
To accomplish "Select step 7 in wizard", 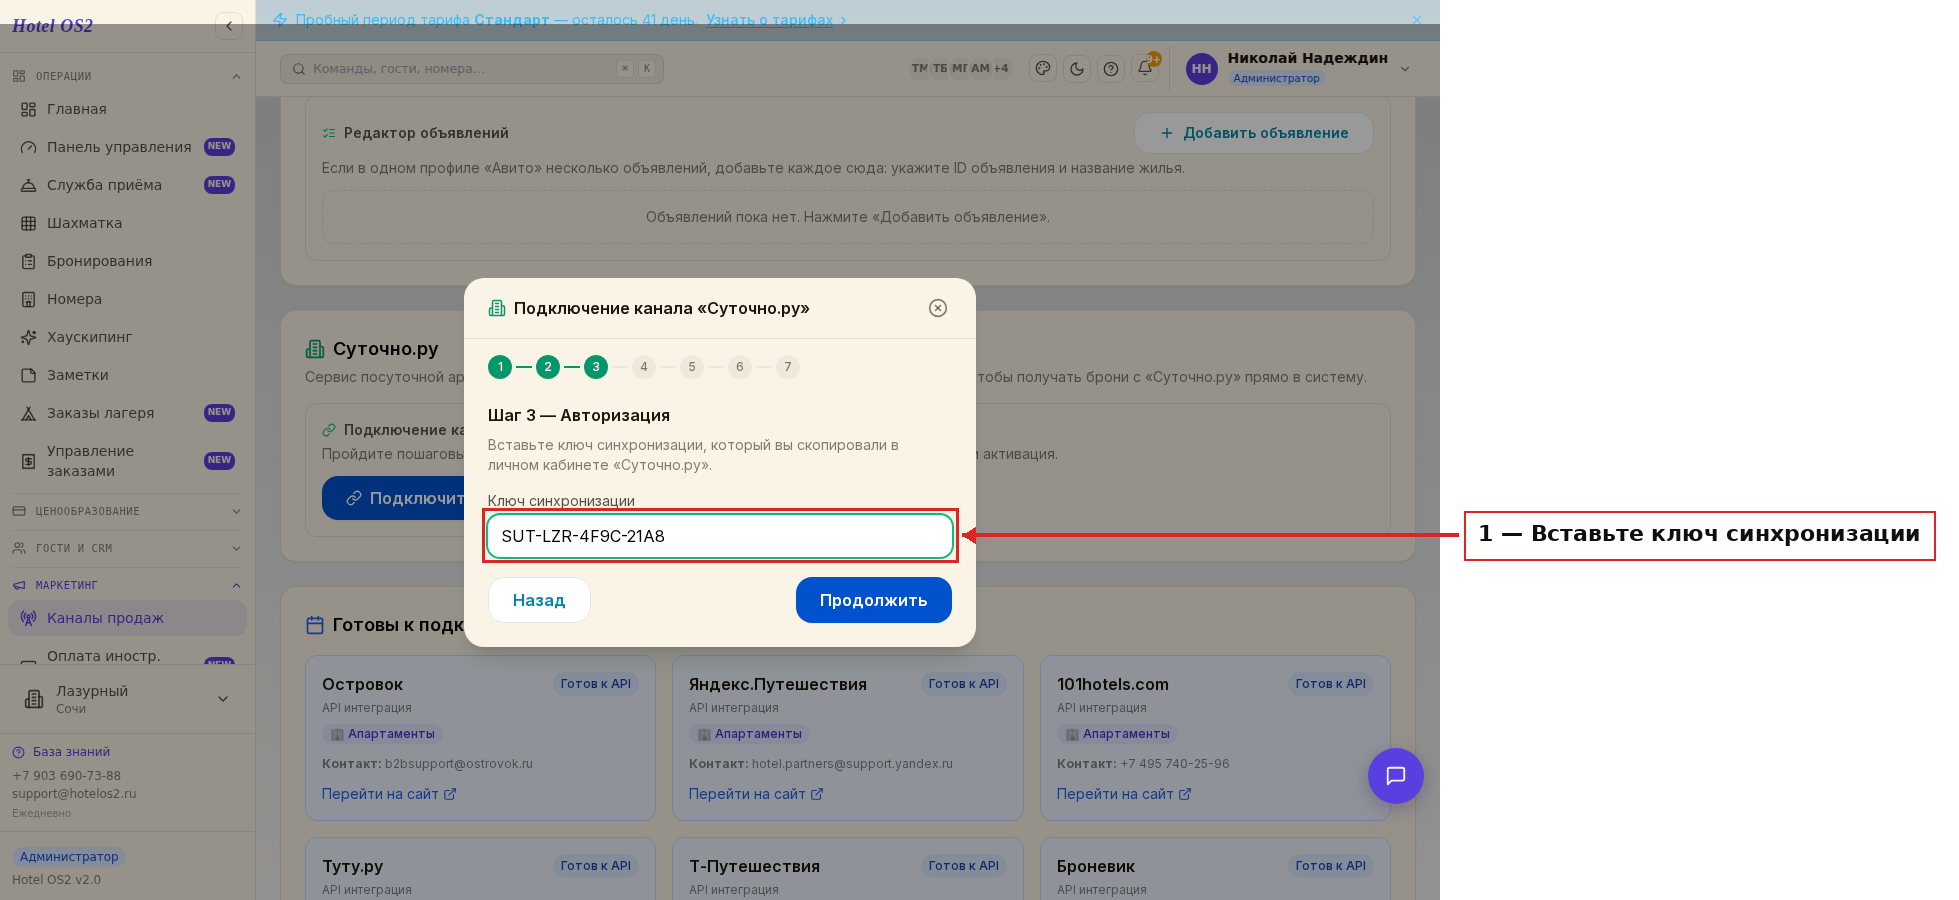I will click(788, 367).
